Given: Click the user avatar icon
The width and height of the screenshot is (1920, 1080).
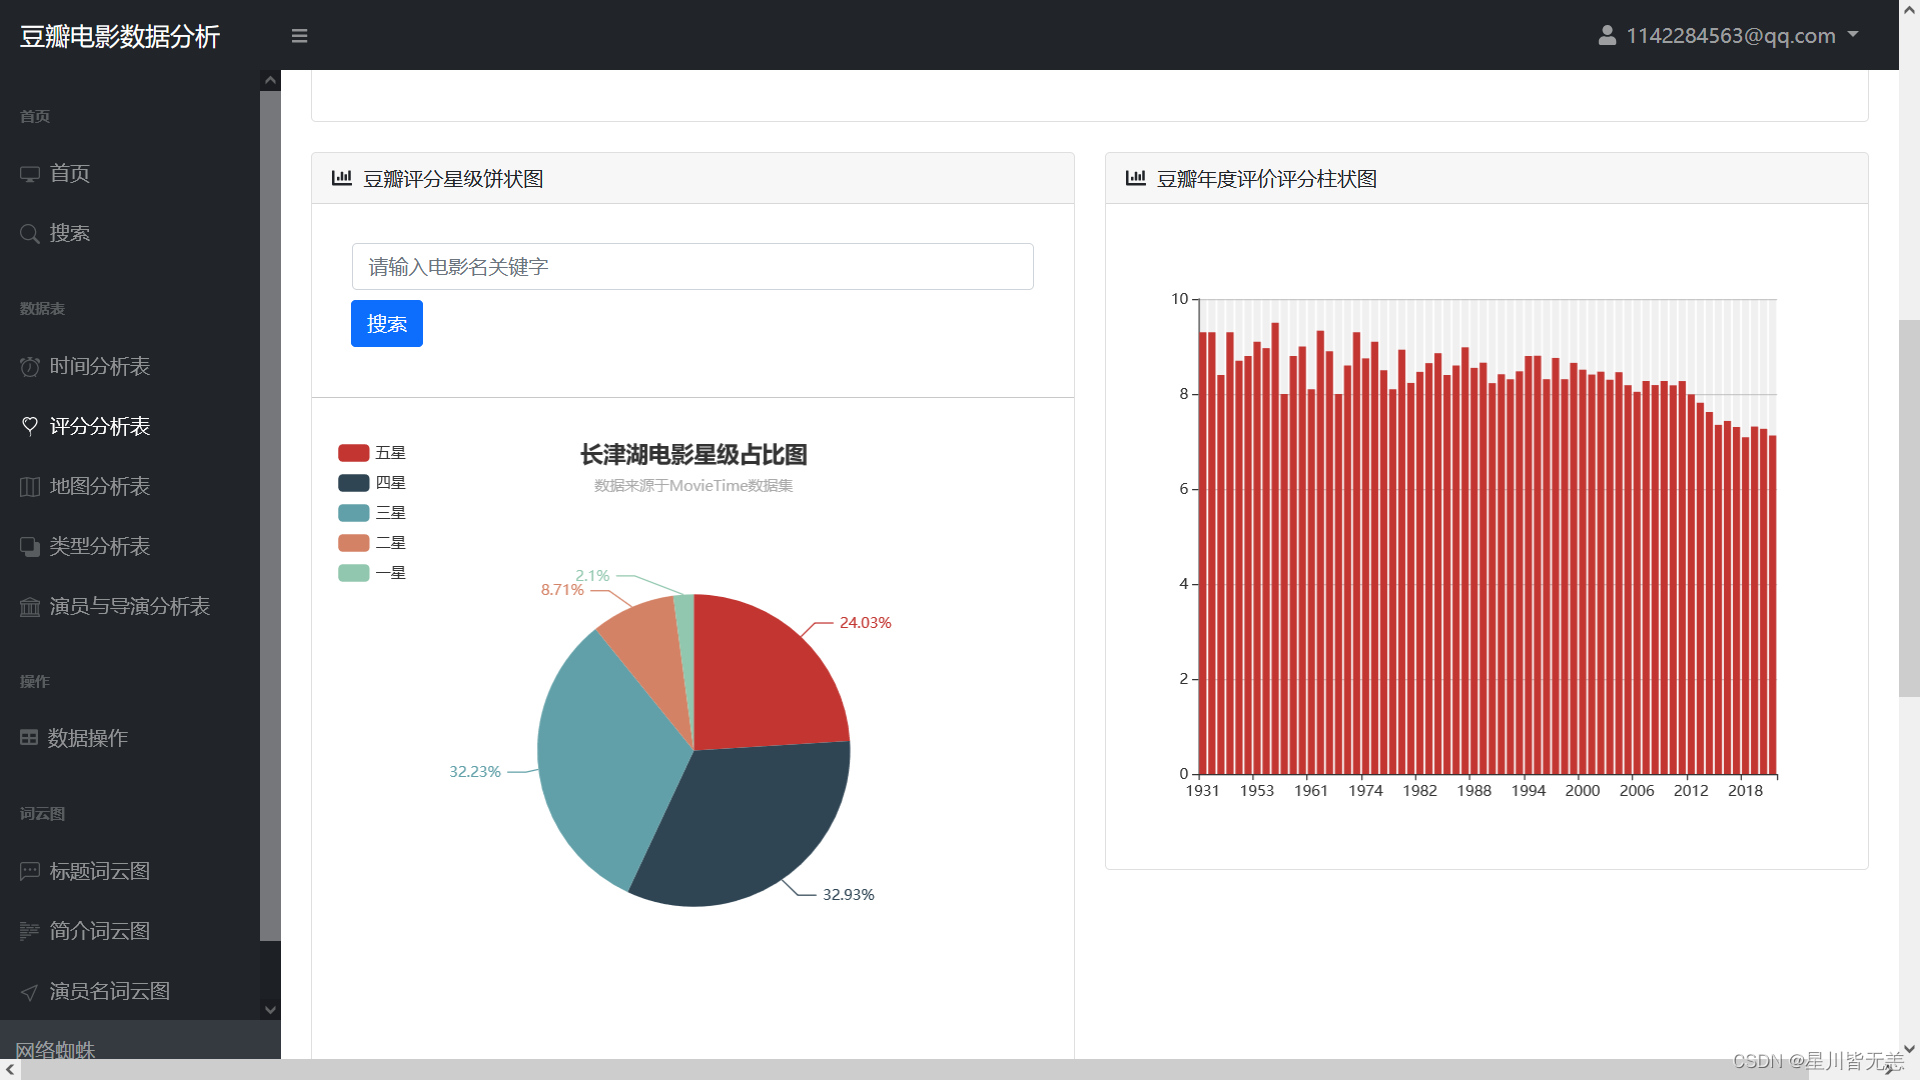Looking at the screenshot, I should click(1607, 35).
